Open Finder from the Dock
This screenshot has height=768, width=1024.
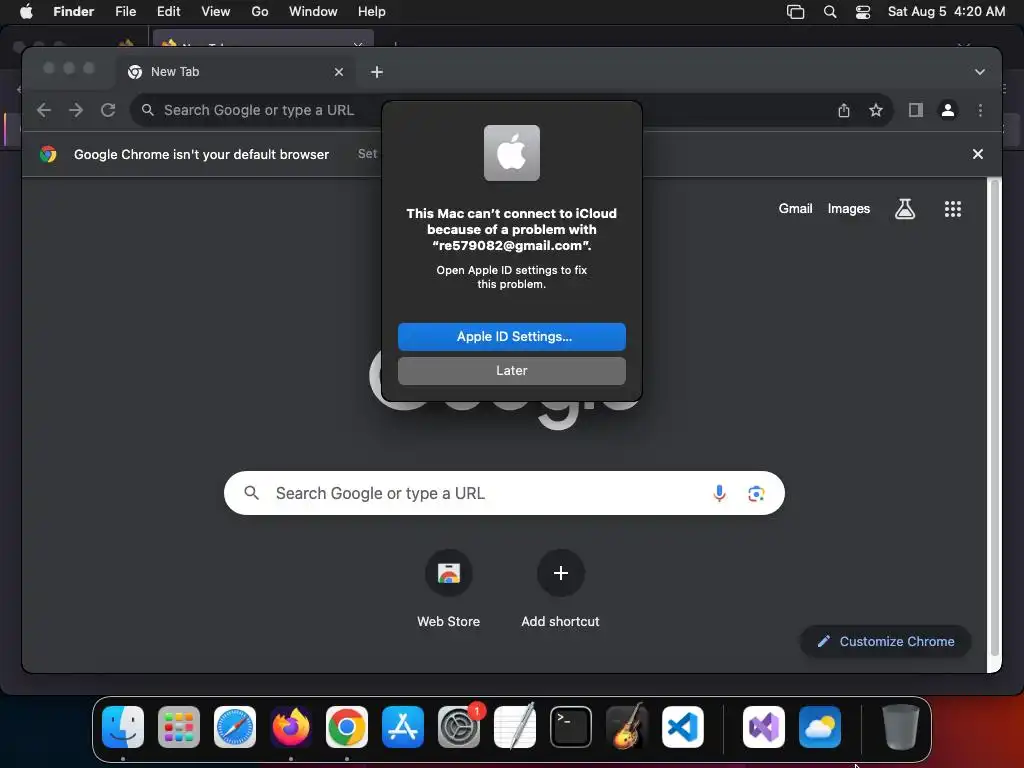123,727
